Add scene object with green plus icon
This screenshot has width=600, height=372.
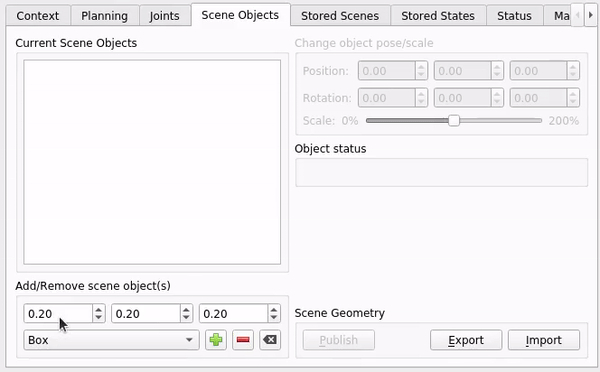(216, 340)
